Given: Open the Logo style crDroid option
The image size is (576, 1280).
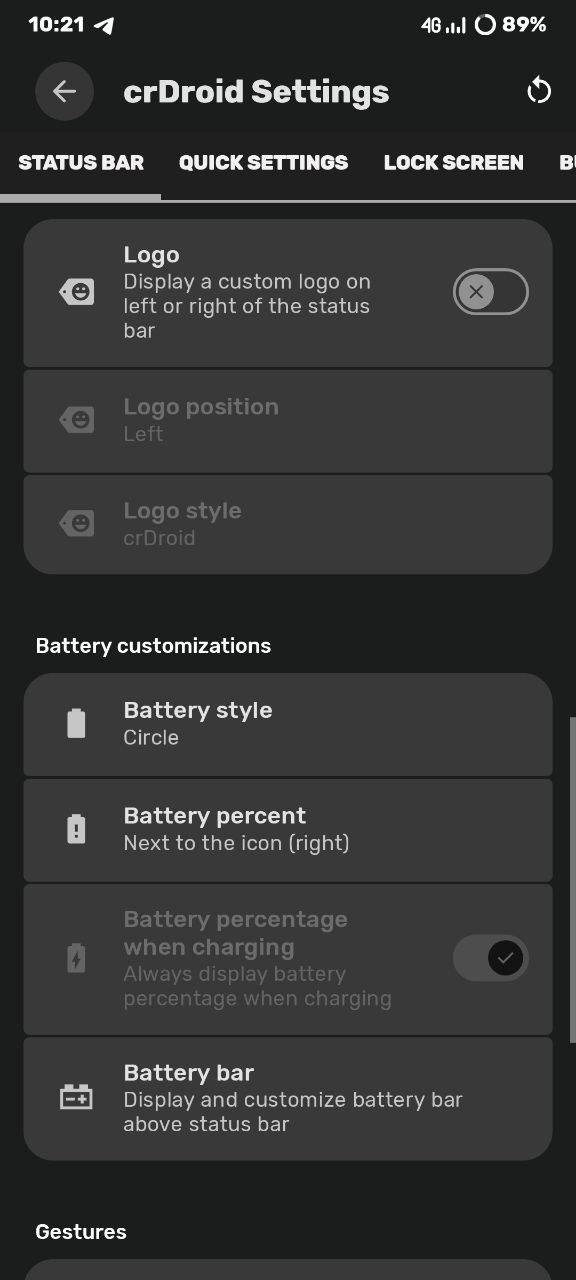Looking at the screenshot, I should coord(288,524).
